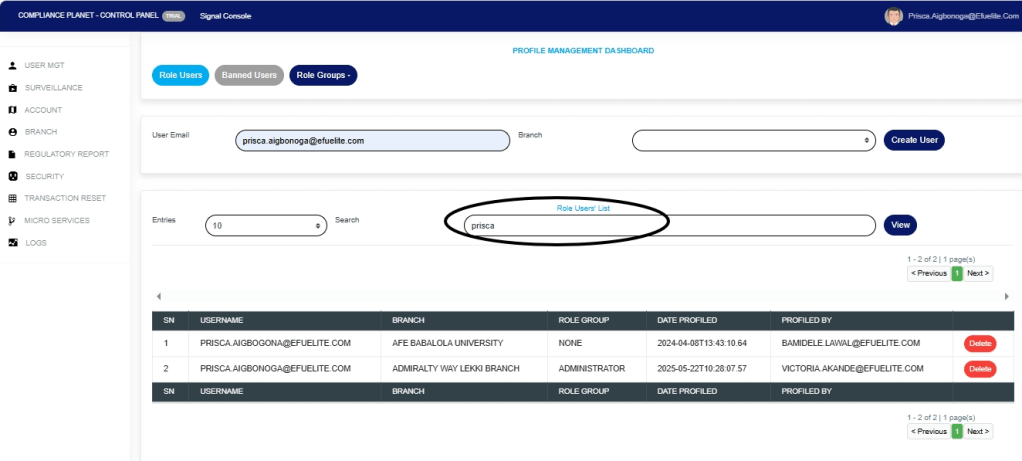Click the user profile avatar picture

(893, 16)
